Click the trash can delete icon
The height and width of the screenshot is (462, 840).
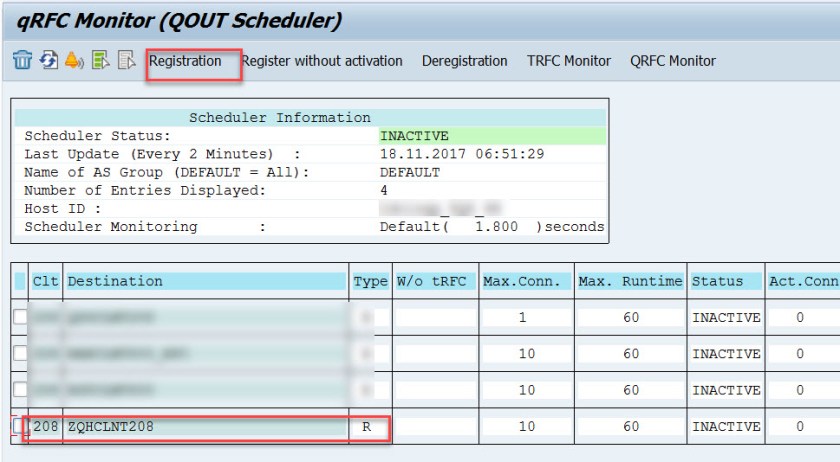[x=22, y=60]
